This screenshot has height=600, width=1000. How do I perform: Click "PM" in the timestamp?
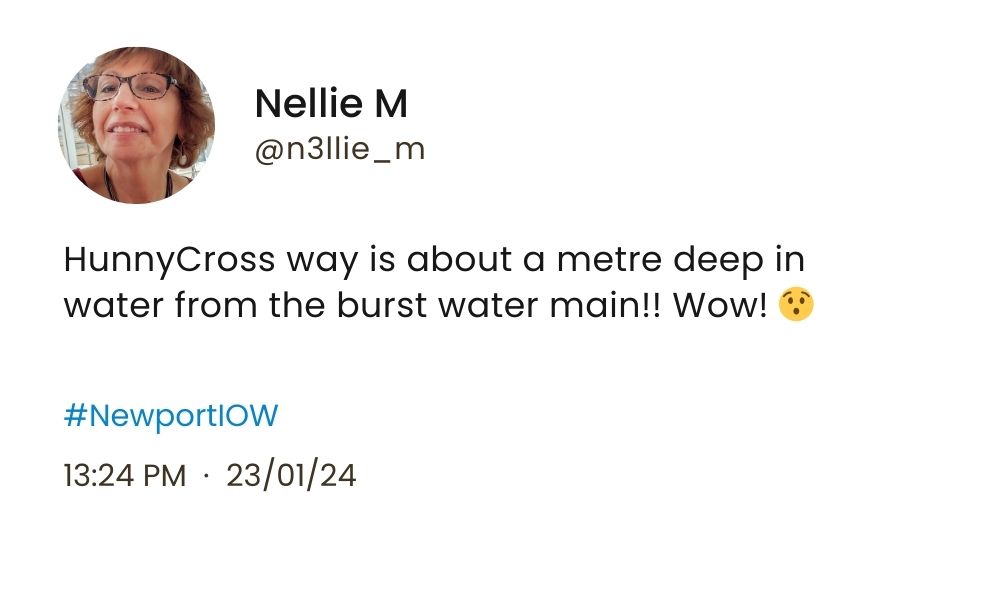tap(166, 475)
